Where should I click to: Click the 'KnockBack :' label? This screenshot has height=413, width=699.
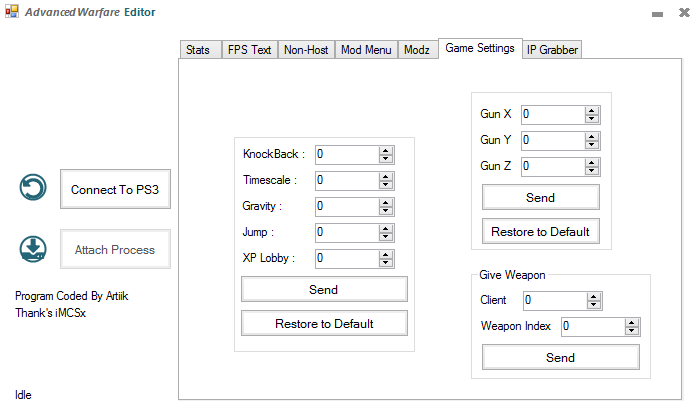click(274, 154)
